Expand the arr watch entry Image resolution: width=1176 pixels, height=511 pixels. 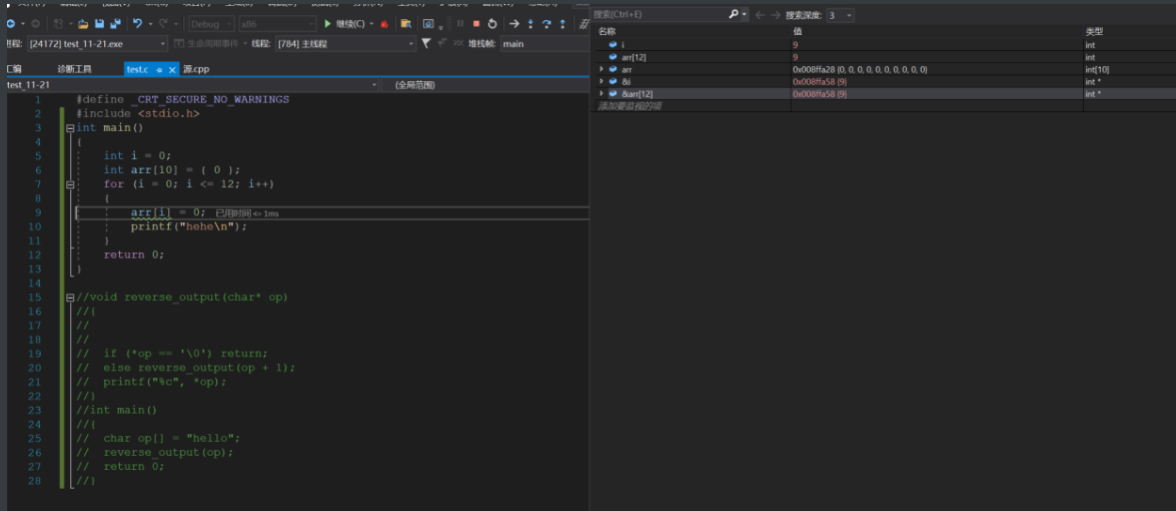[602, 69]
